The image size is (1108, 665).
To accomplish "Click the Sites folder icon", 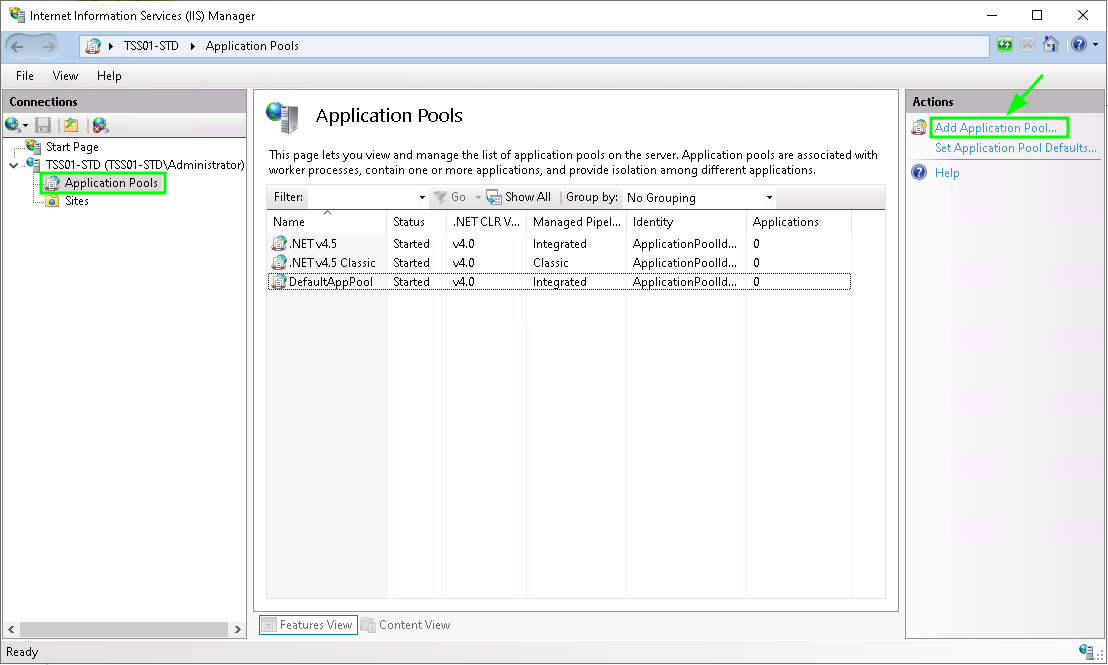I will point(52,201).
